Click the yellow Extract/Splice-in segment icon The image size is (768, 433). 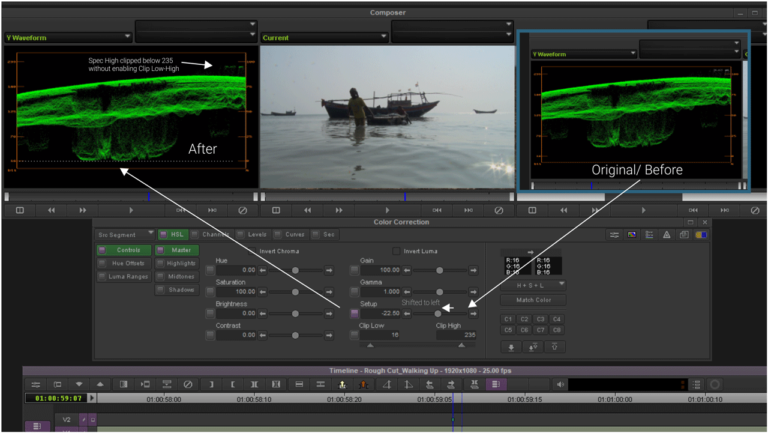pos(342,385)
